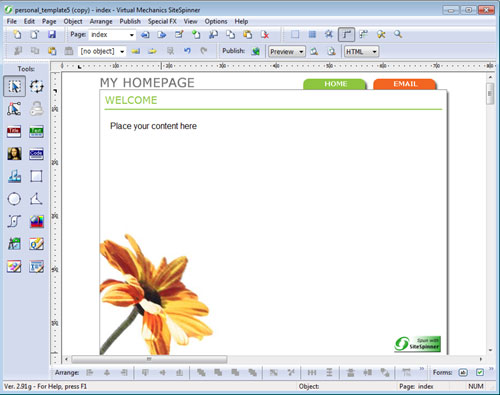Select the Mona Lisa Image tool
The image size is (500, 395).
pos(14,154)
